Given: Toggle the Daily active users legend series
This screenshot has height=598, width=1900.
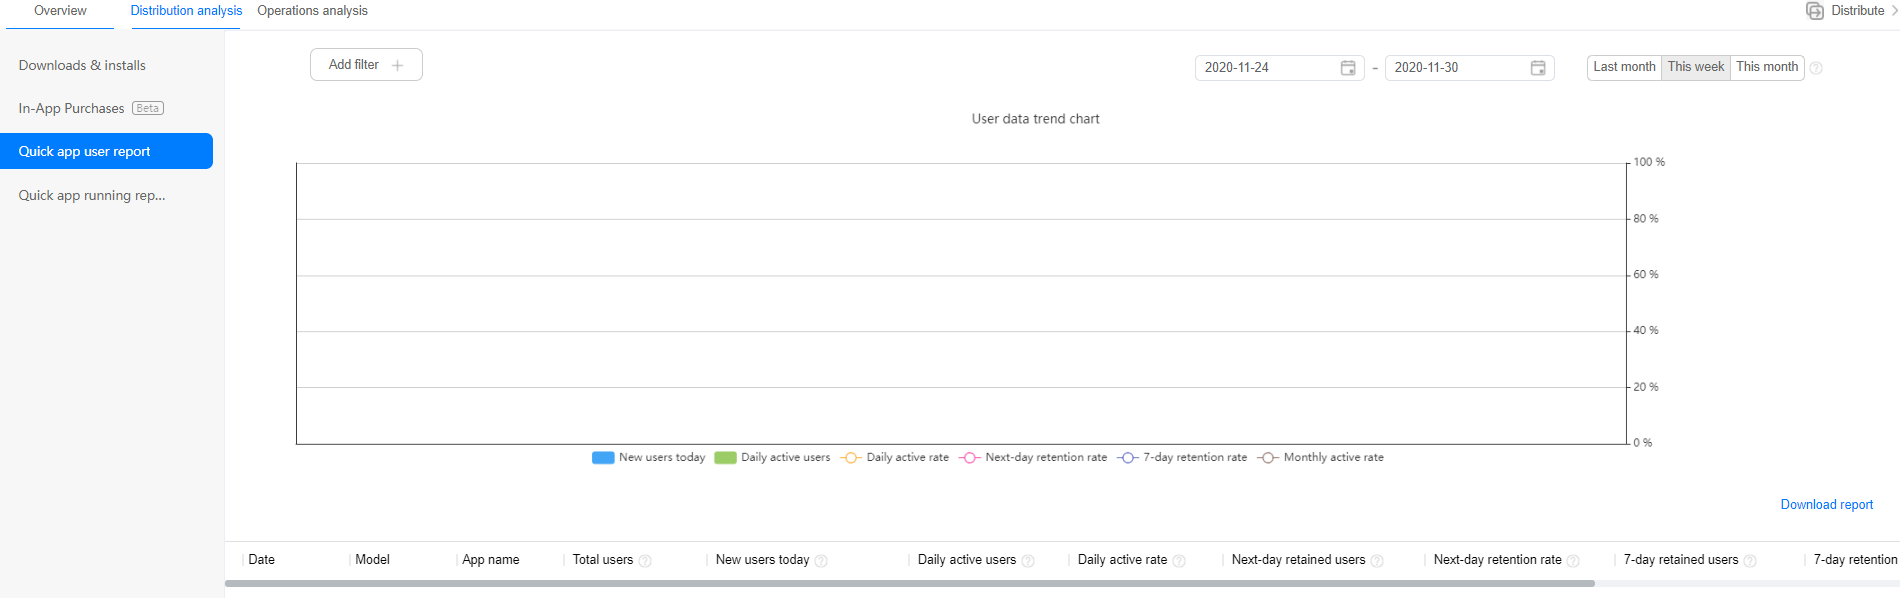Looking at the screenshot, I should coord(772,458).
